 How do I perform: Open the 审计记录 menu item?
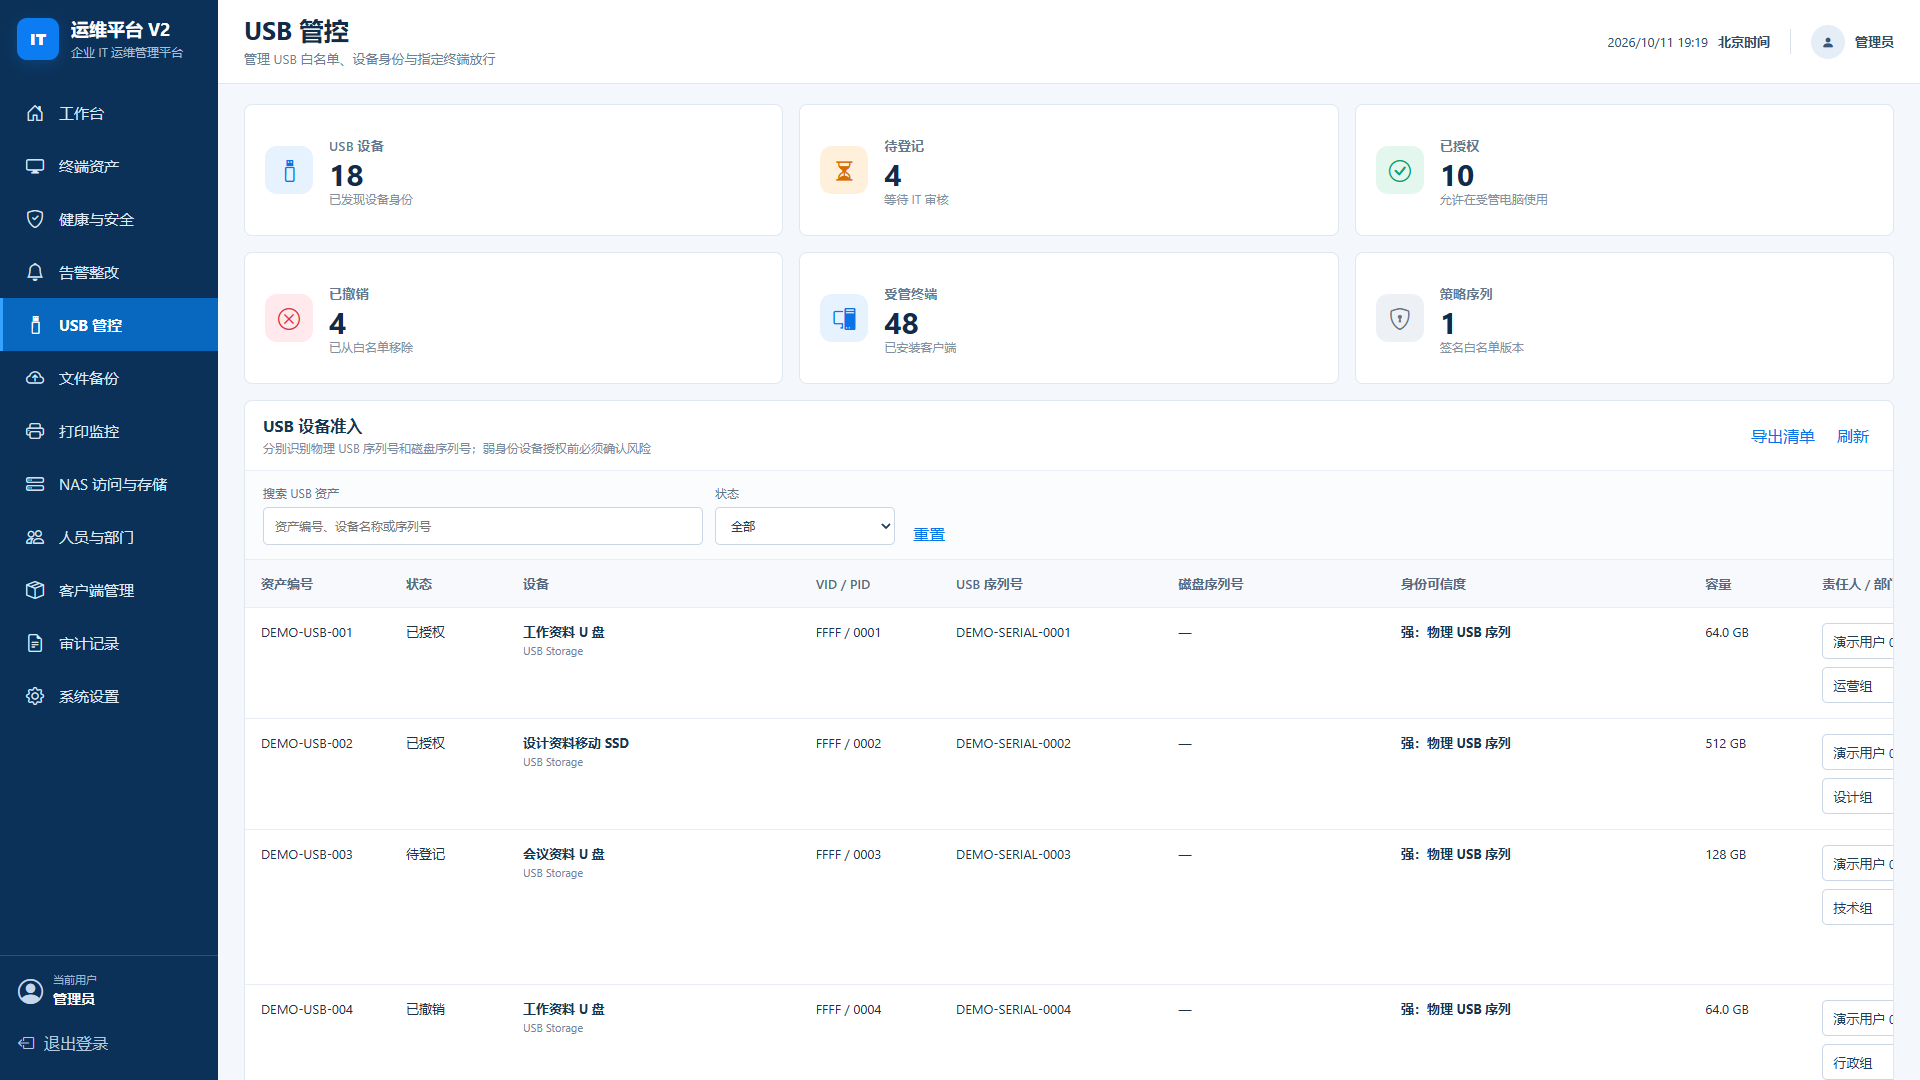tap(109, 643)
